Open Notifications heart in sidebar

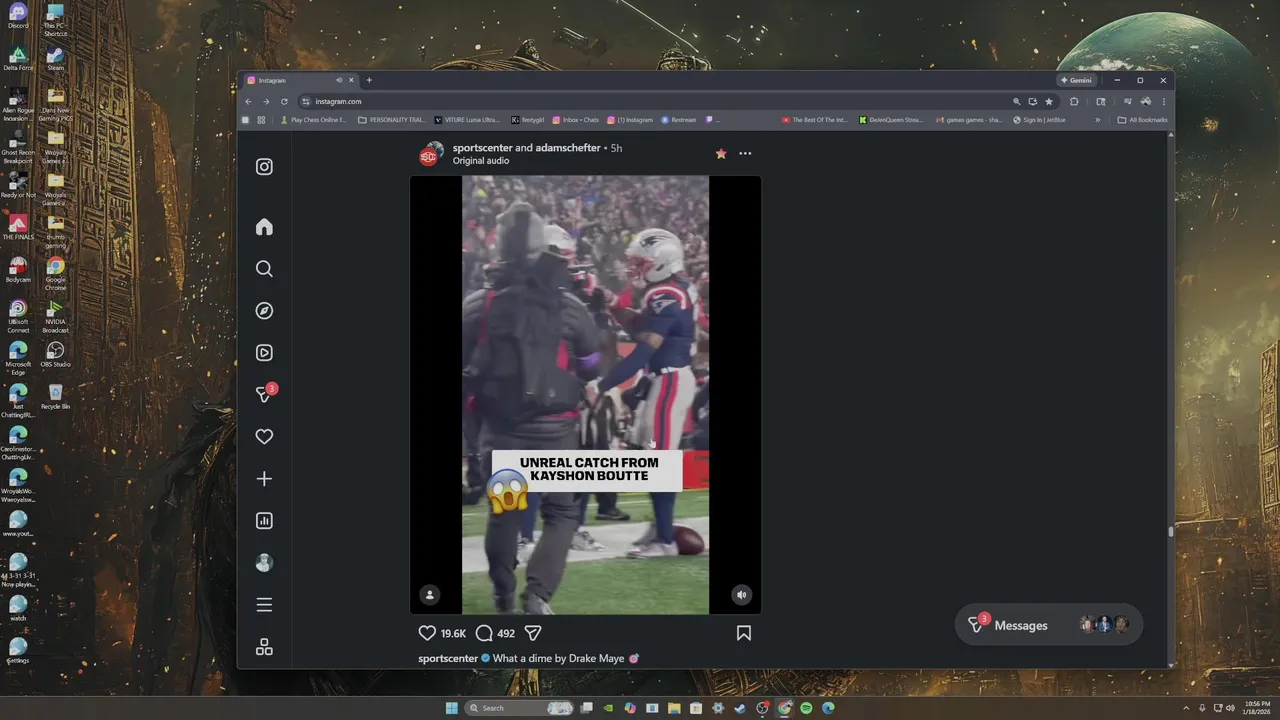[264, 437]
